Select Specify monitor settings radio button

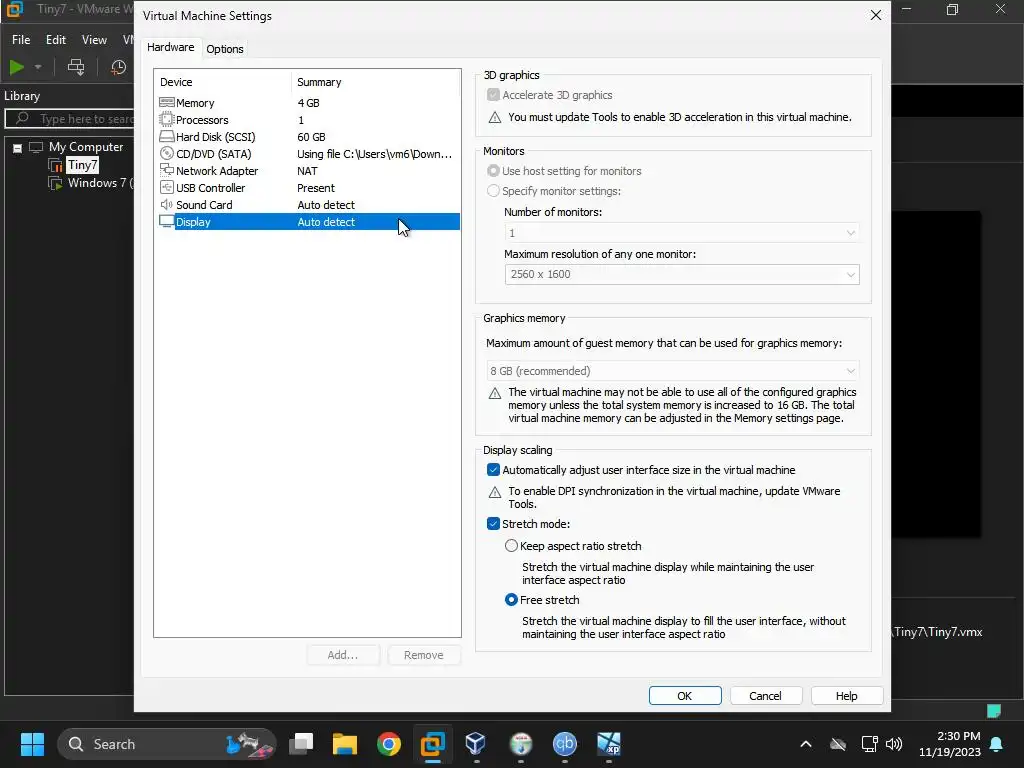coord(494,191)
